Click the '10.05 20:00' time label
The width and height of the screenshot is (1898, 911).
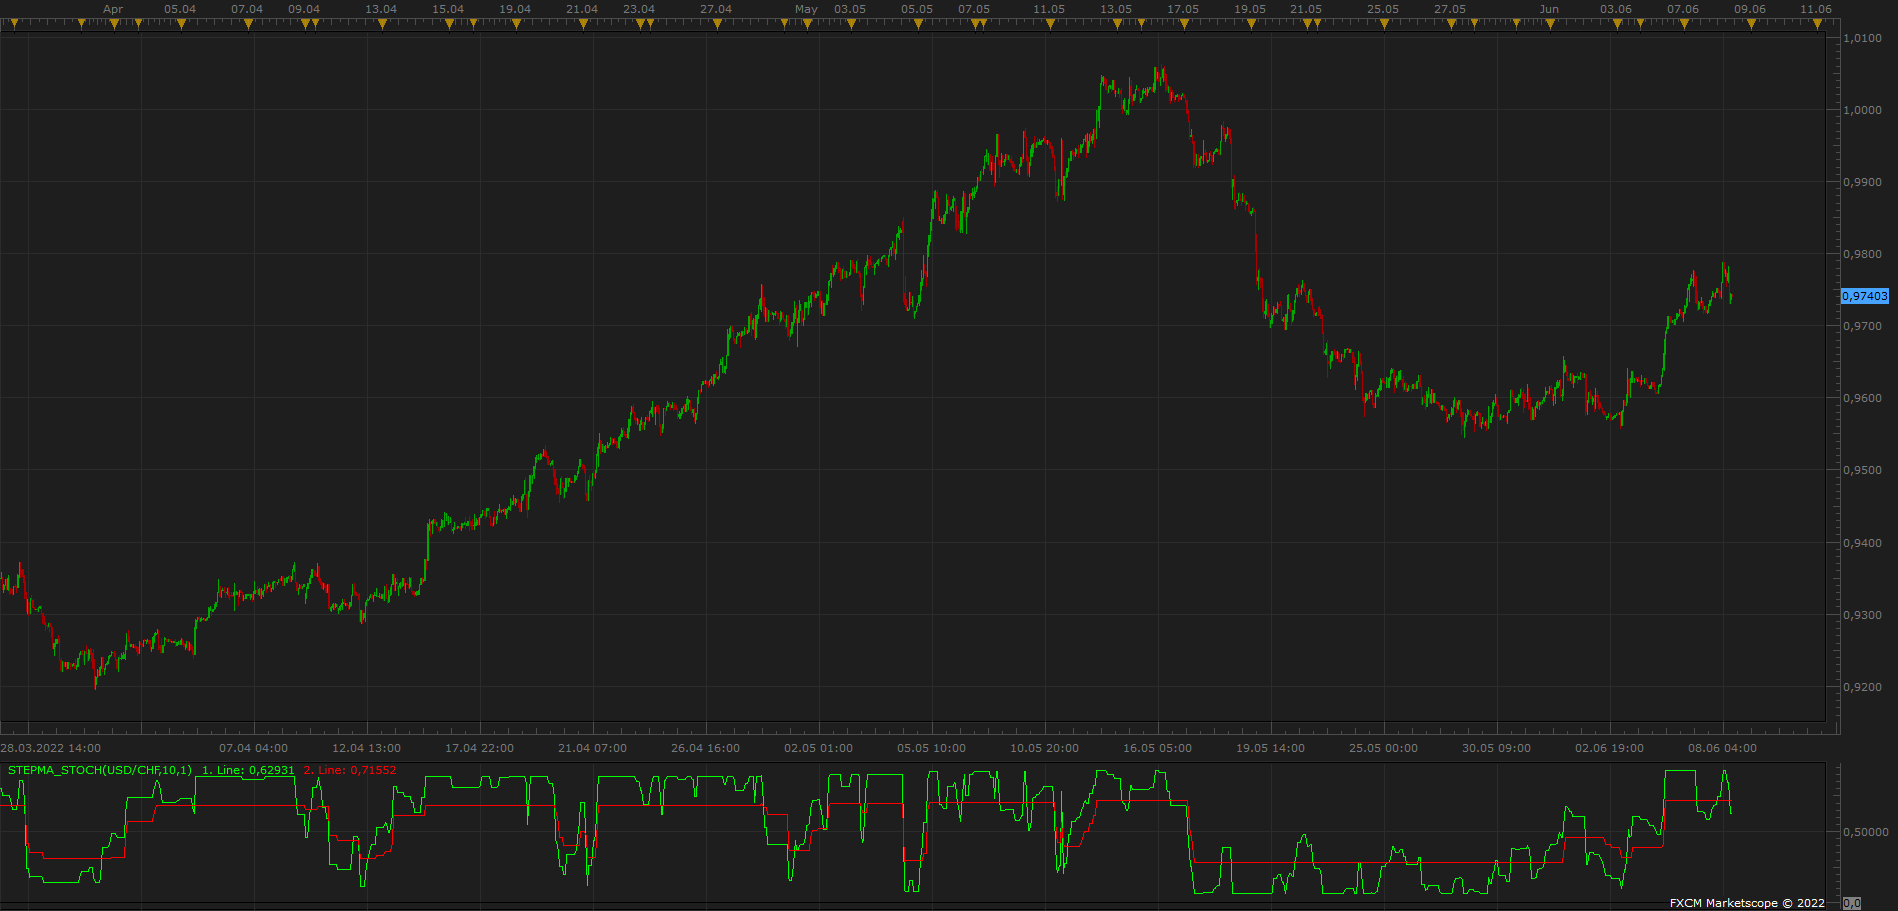tap(1045, 748)
